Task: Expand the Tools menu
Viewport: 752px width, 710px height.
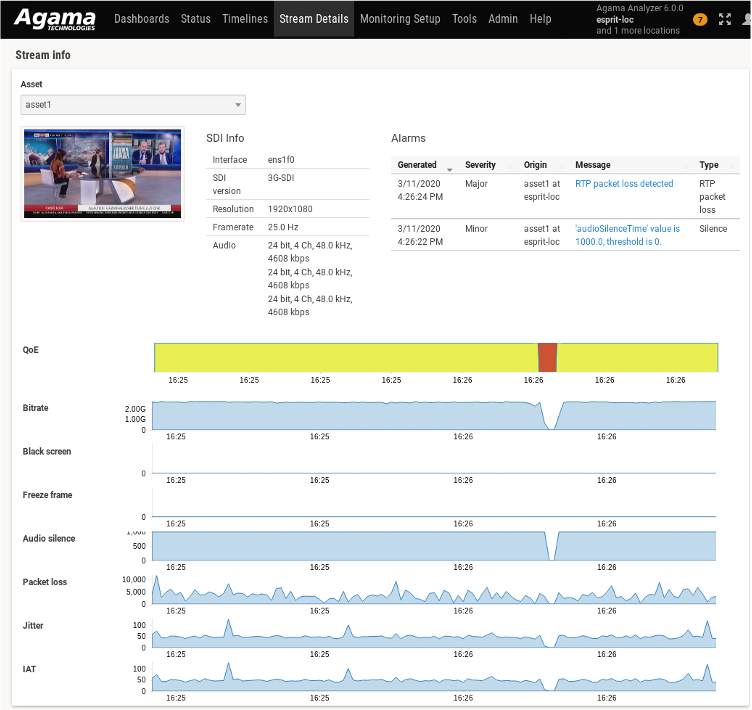Action: point(464,19)
